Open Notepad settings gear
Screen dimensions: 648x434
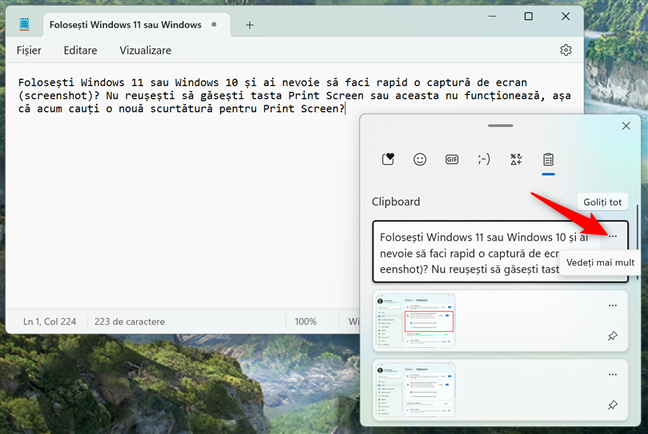click(566, 50)
